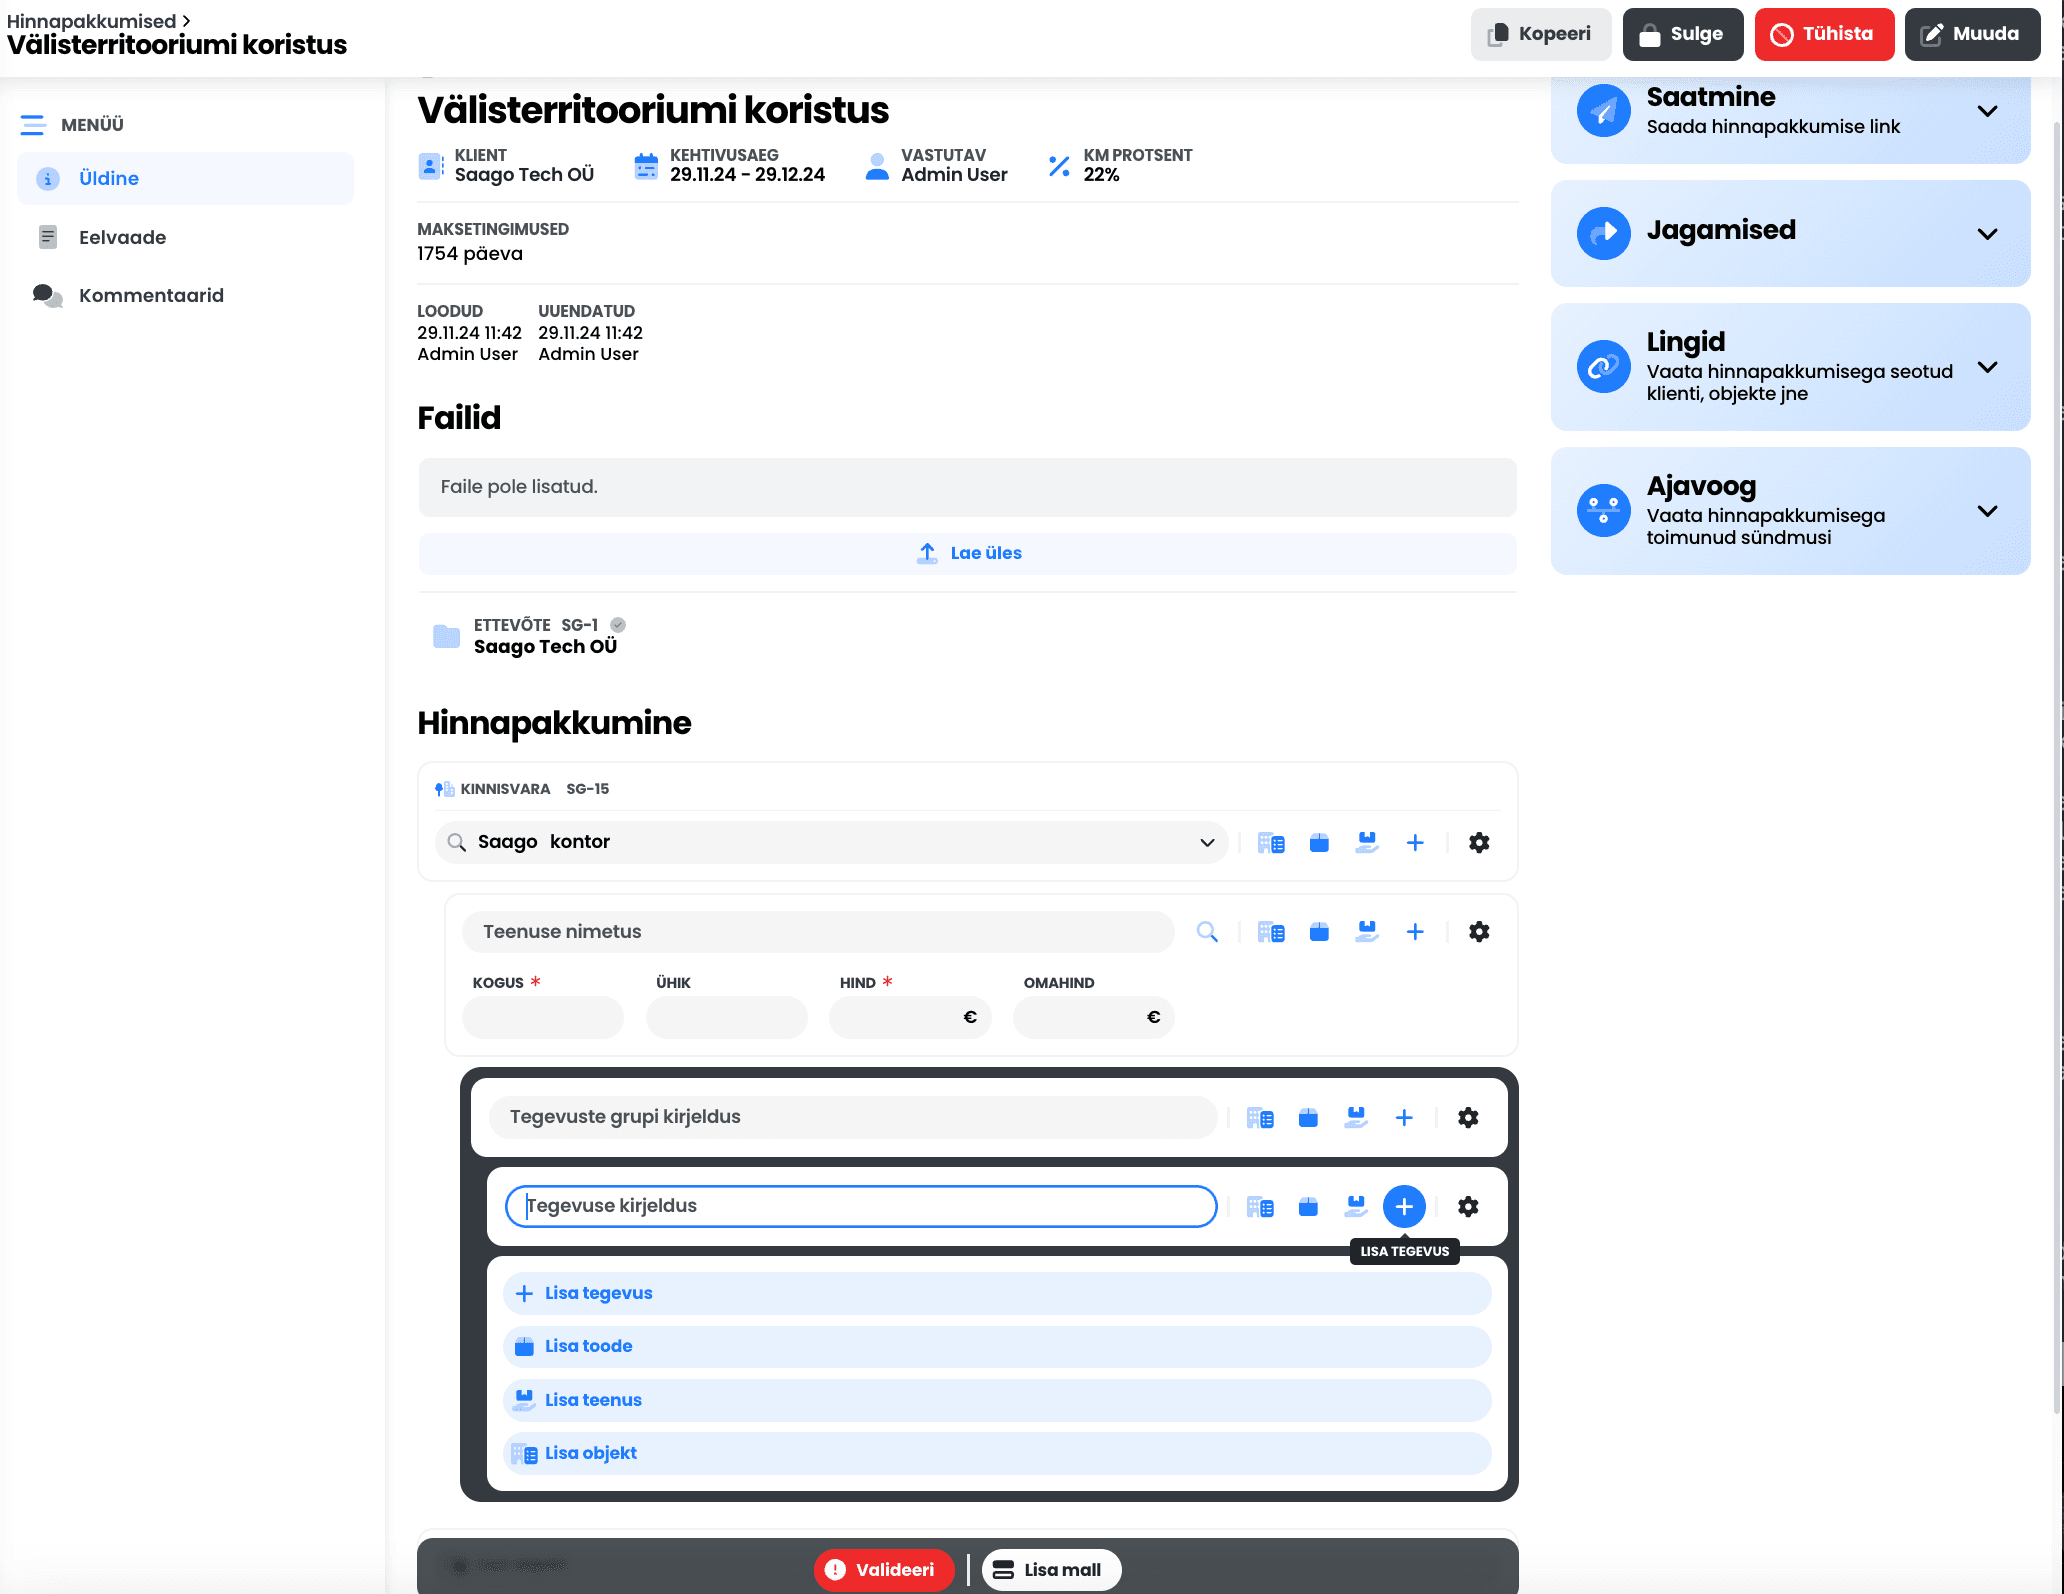Click the red Tühista button
The image size is (2064, 1594).
[x=1823, y=34]
